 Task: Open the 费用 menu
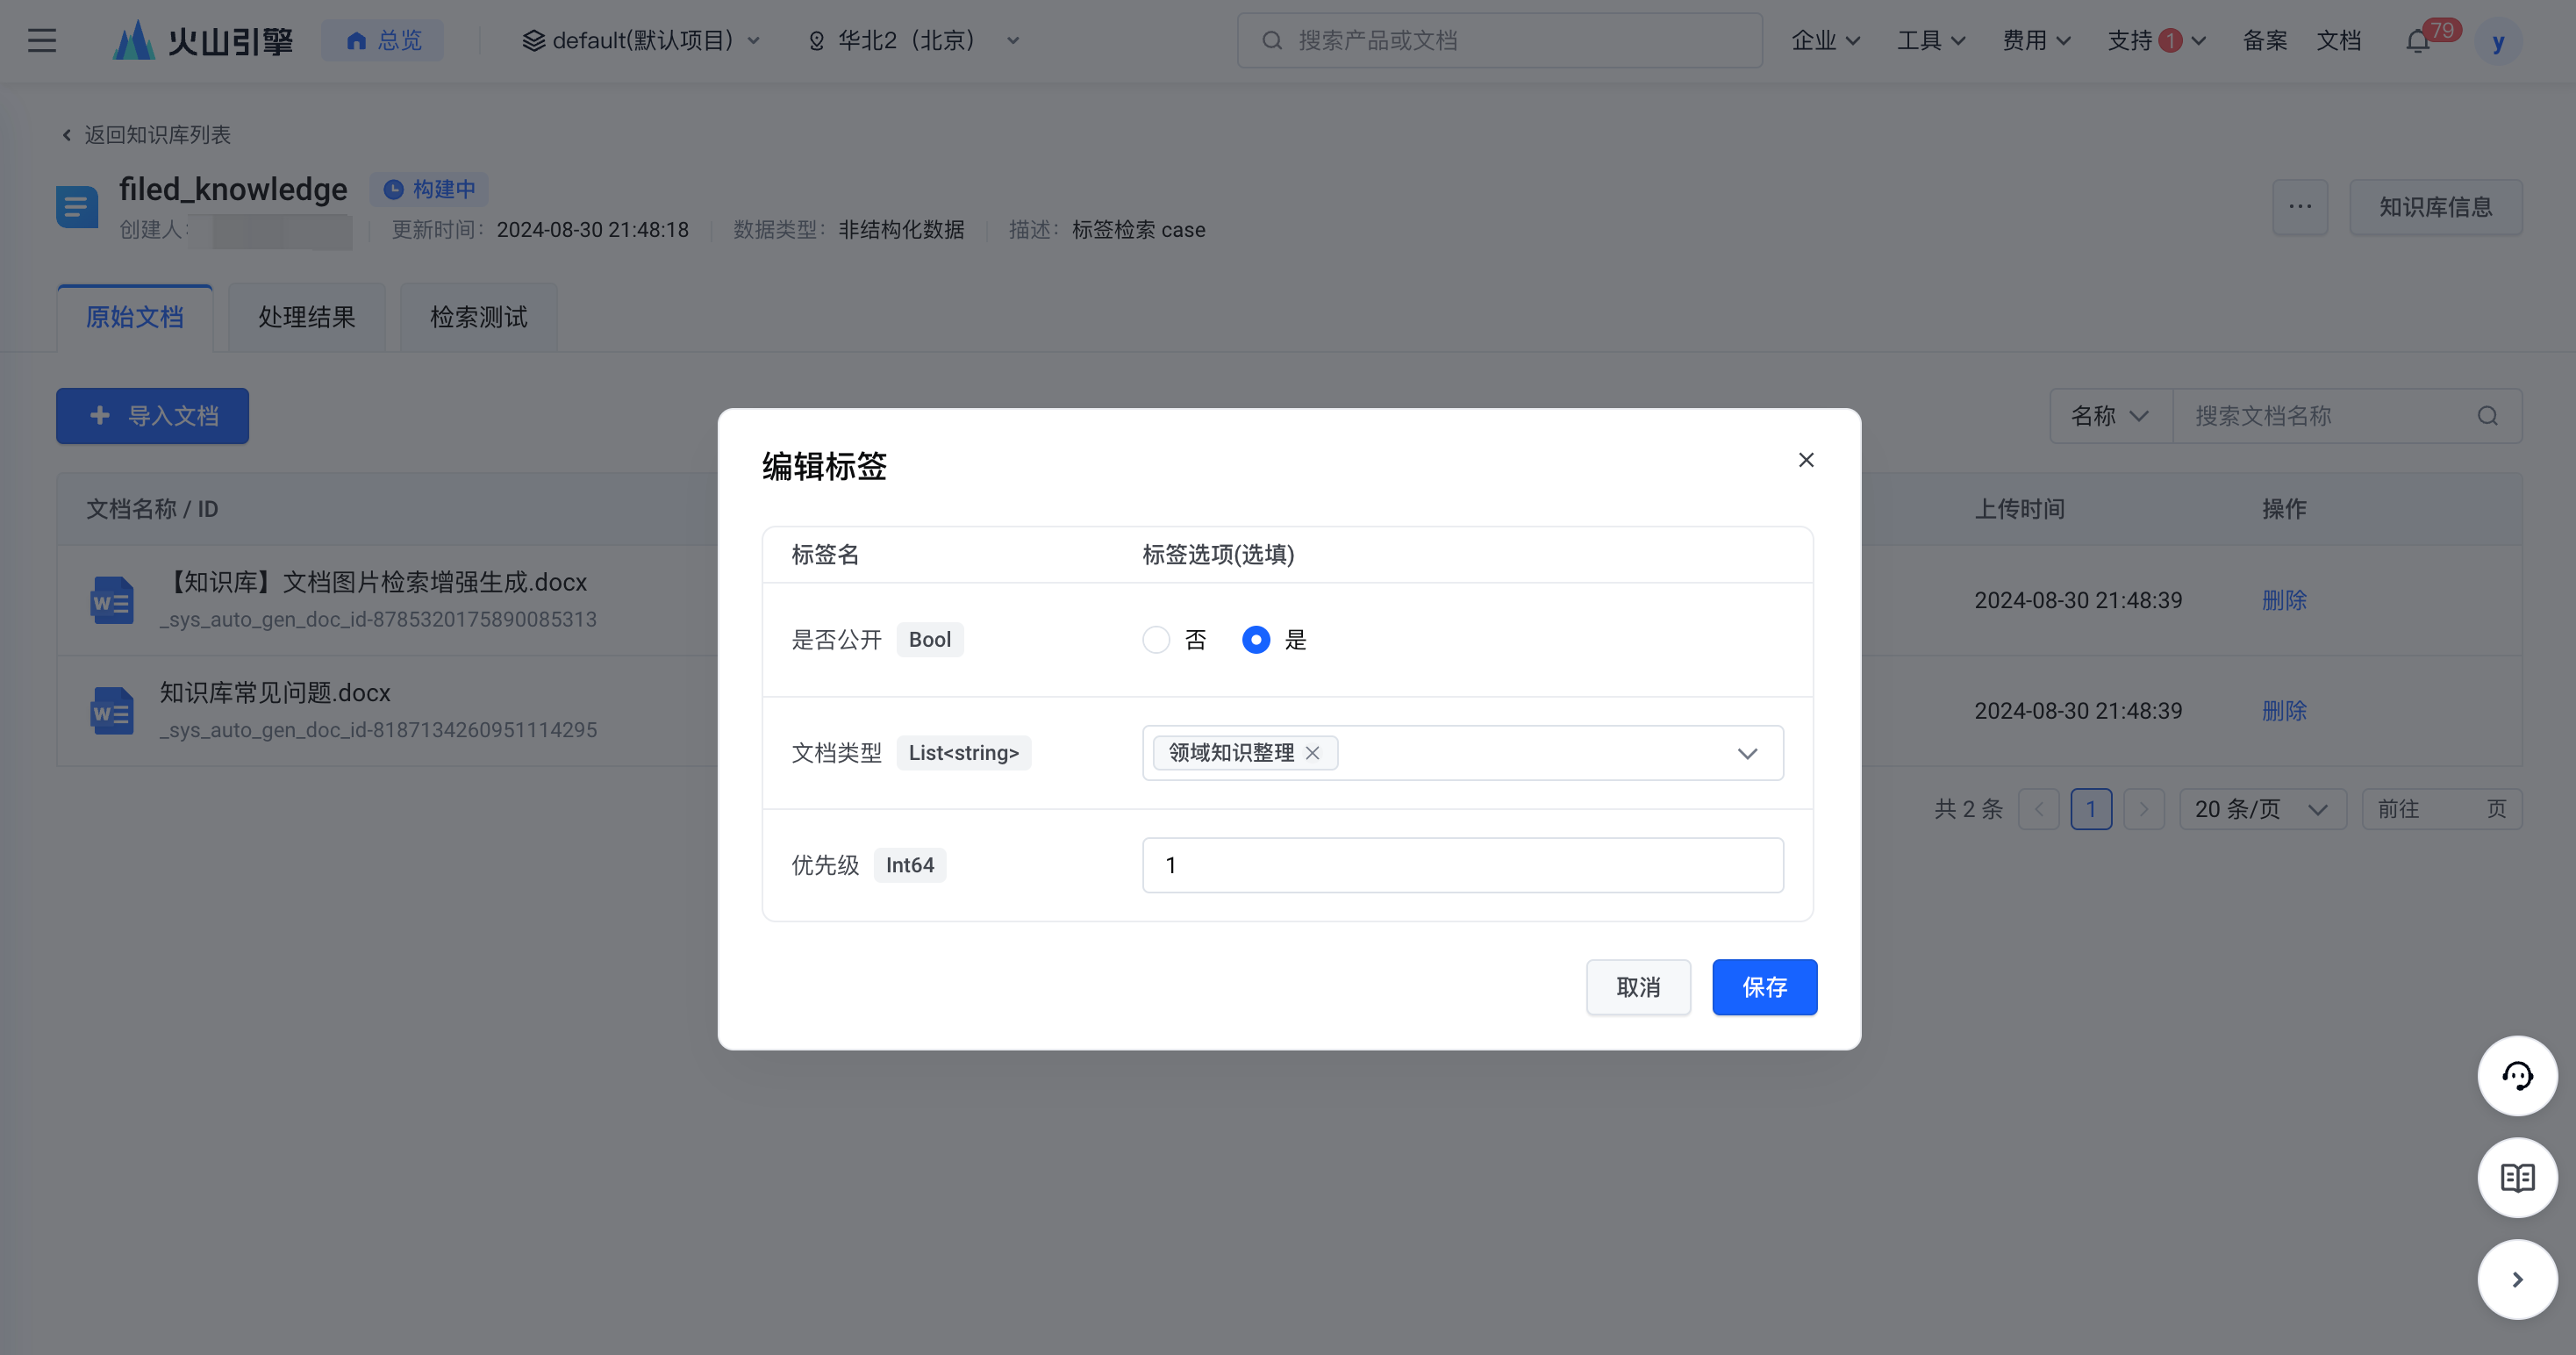2036,40
